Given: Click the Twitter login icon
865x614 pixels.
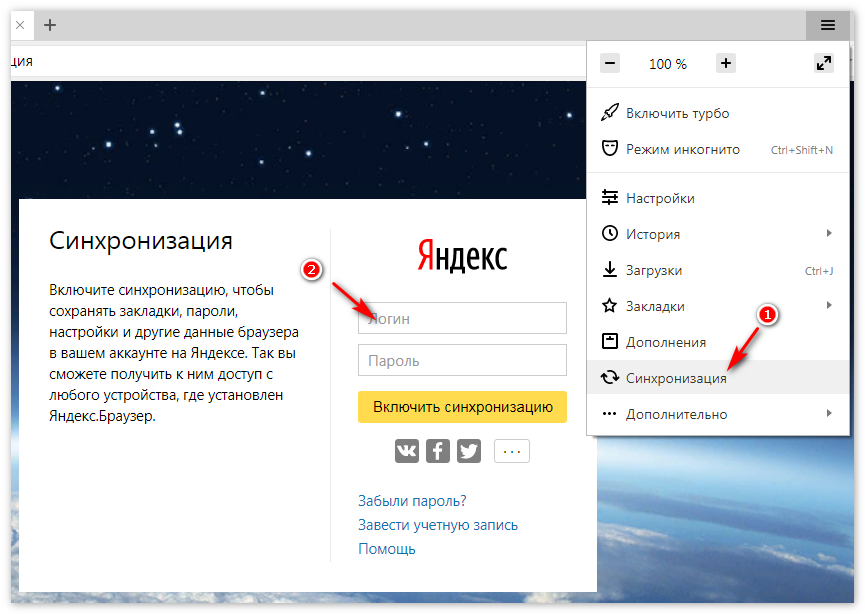Looking at the screenshot, I should pyautogui.click(x=469, y=451).
